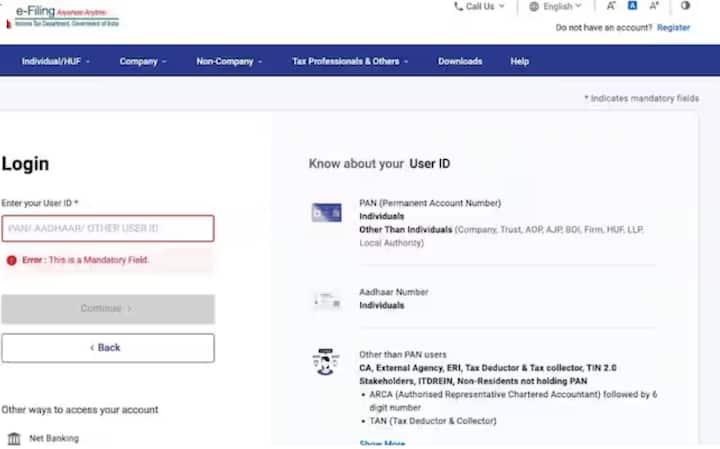Click the 'Enter your User ID' label

(40, 203)
